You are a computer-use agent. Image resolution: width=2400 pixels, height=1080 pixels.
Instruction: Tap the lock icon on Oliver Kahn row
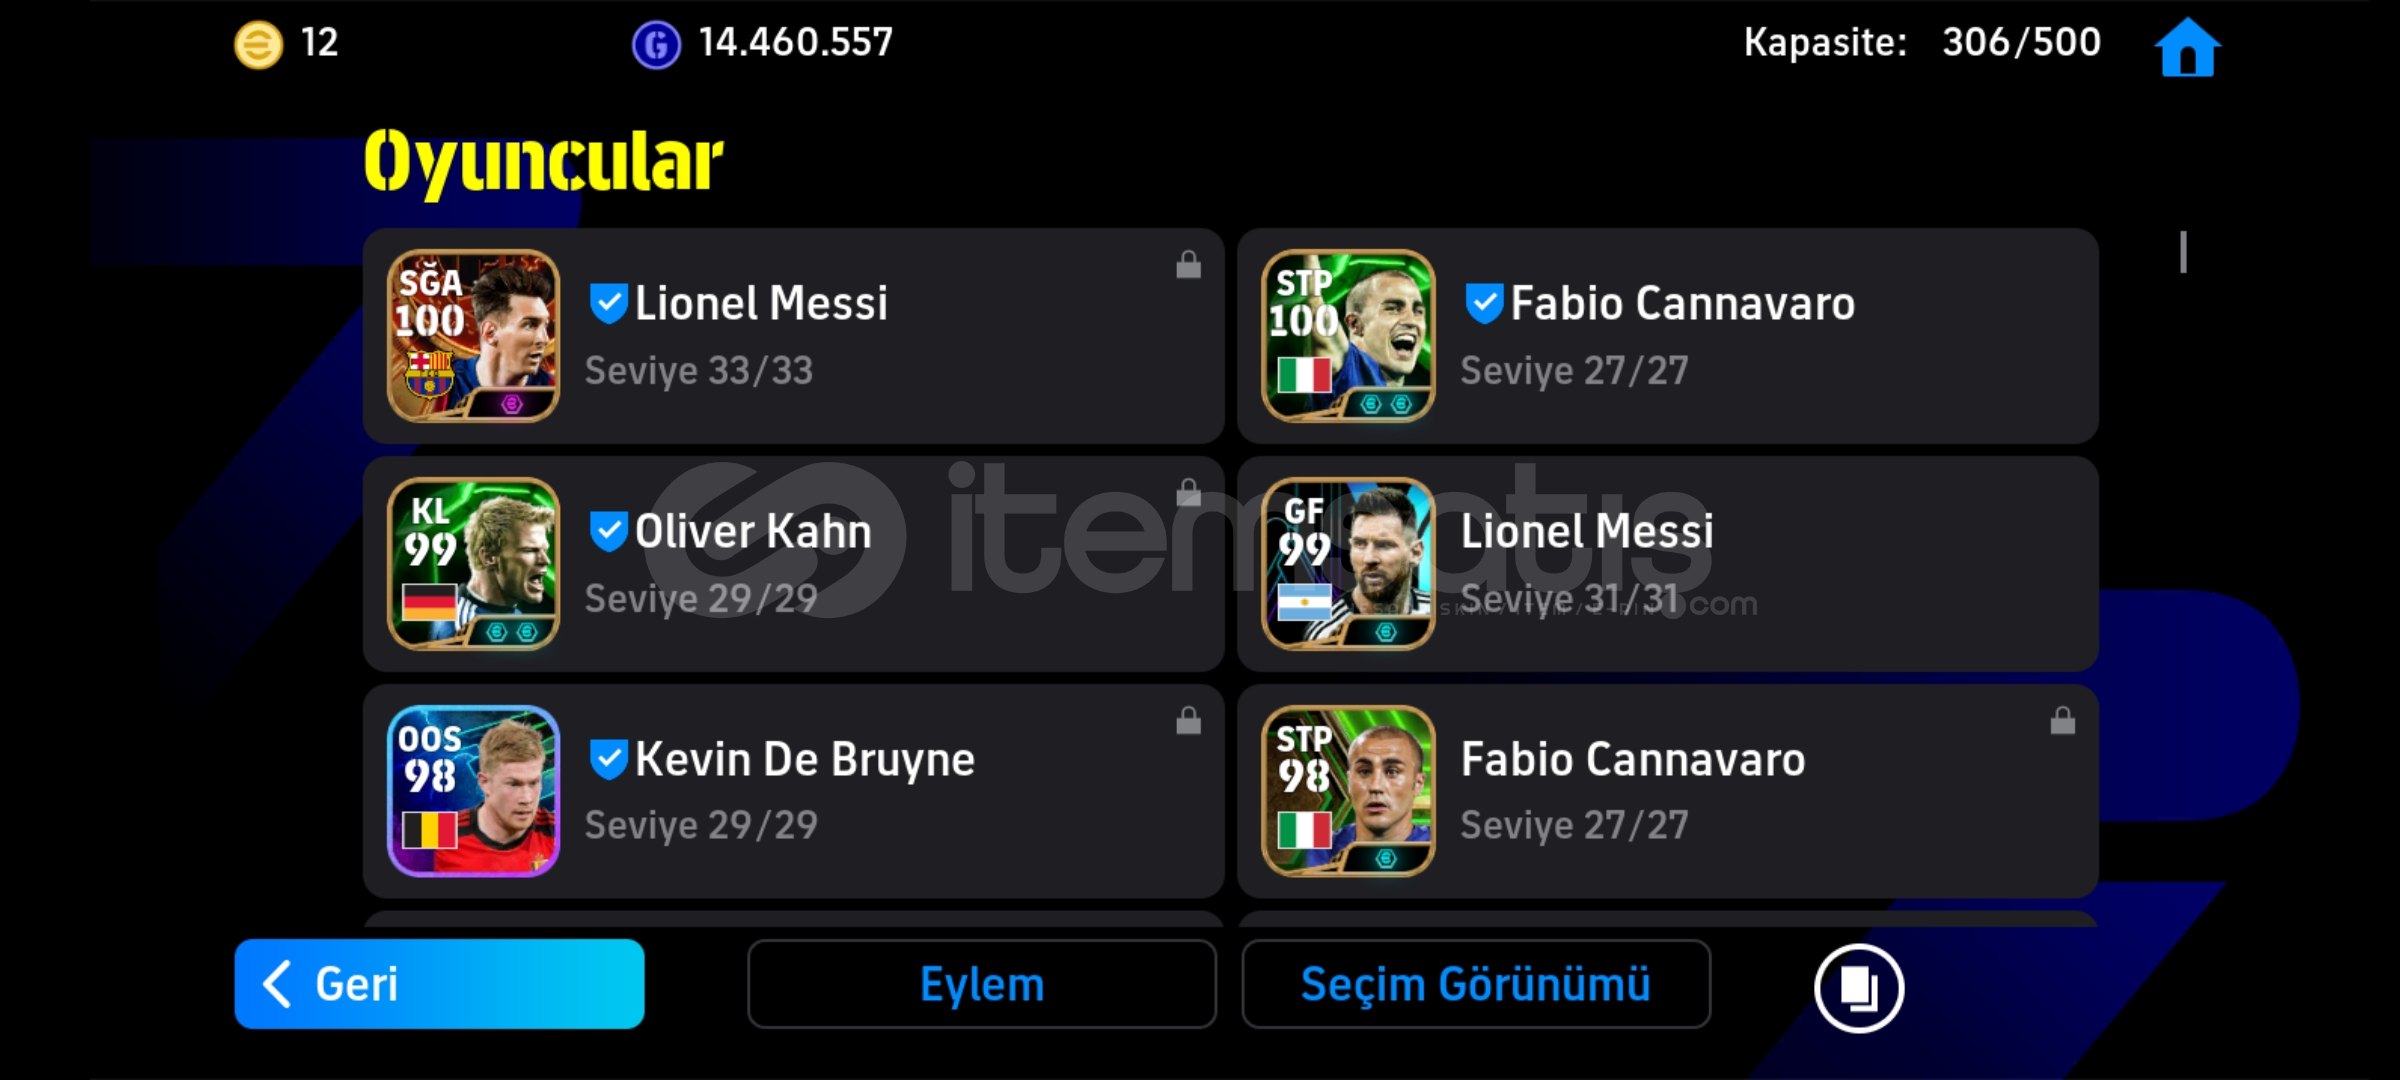coord(1188,492)
